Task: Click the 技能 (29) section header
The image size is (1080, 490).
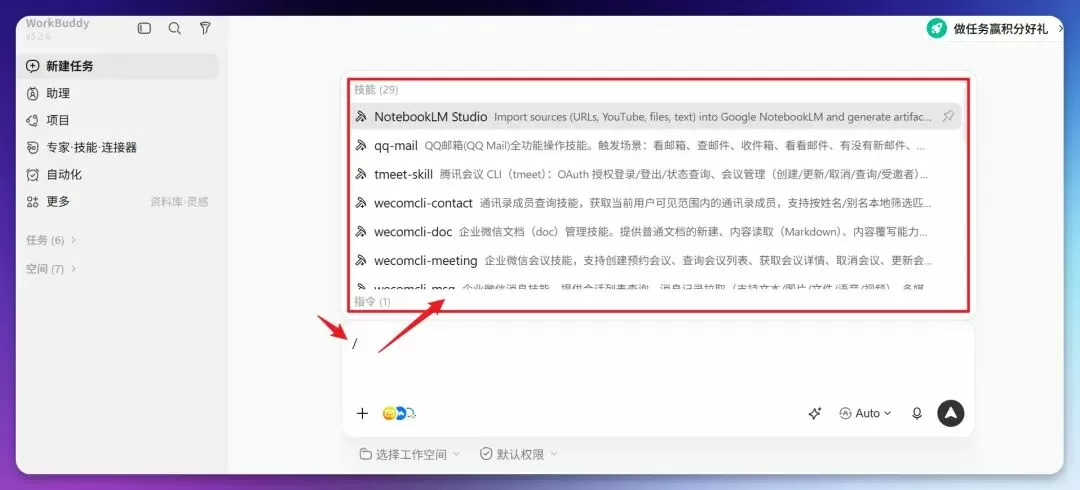Action: point(376,90)
